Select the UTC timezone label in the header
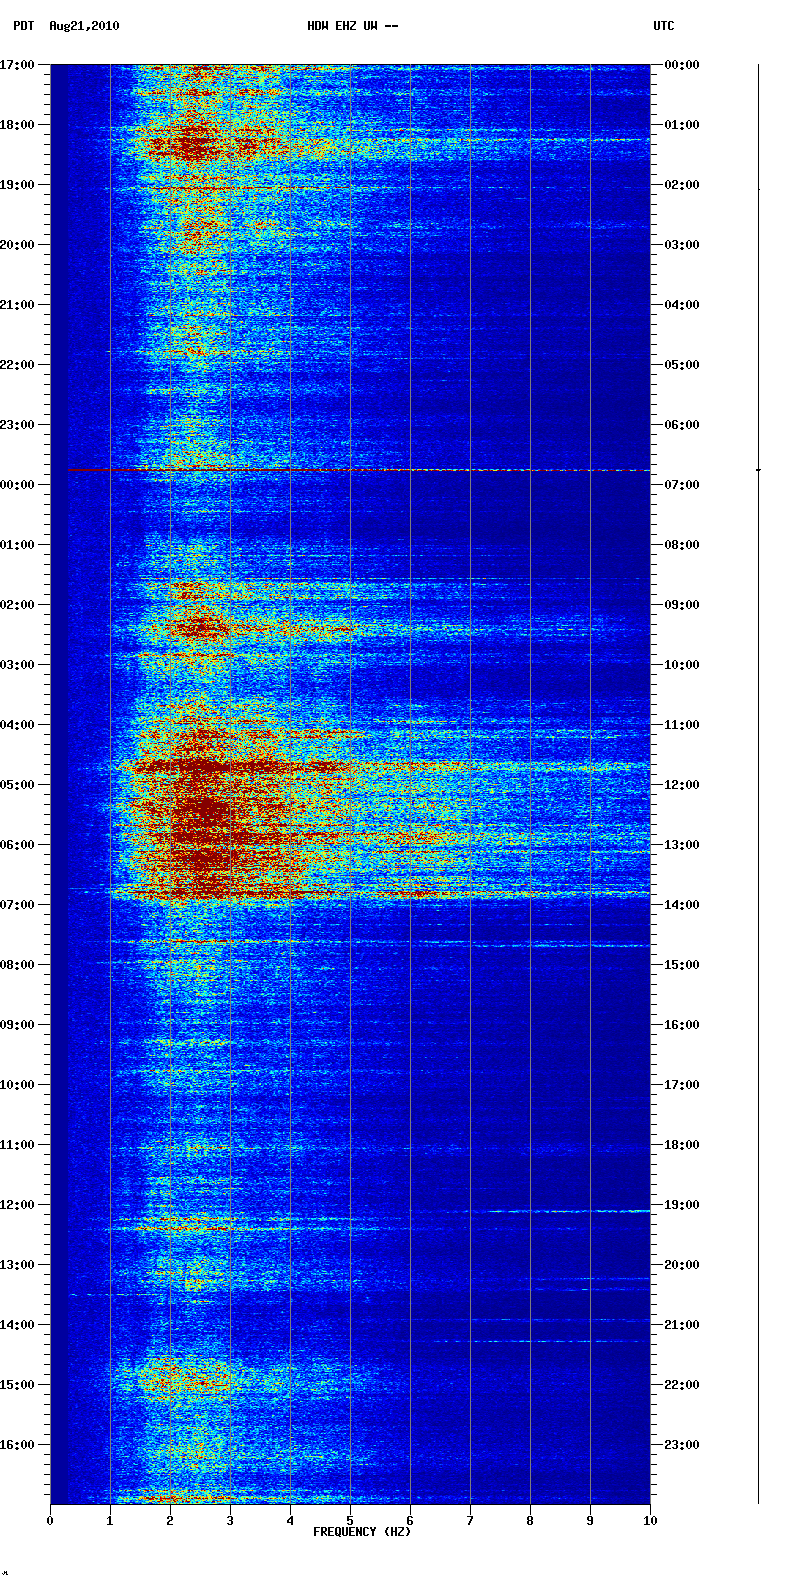 [x=664, y=26]
